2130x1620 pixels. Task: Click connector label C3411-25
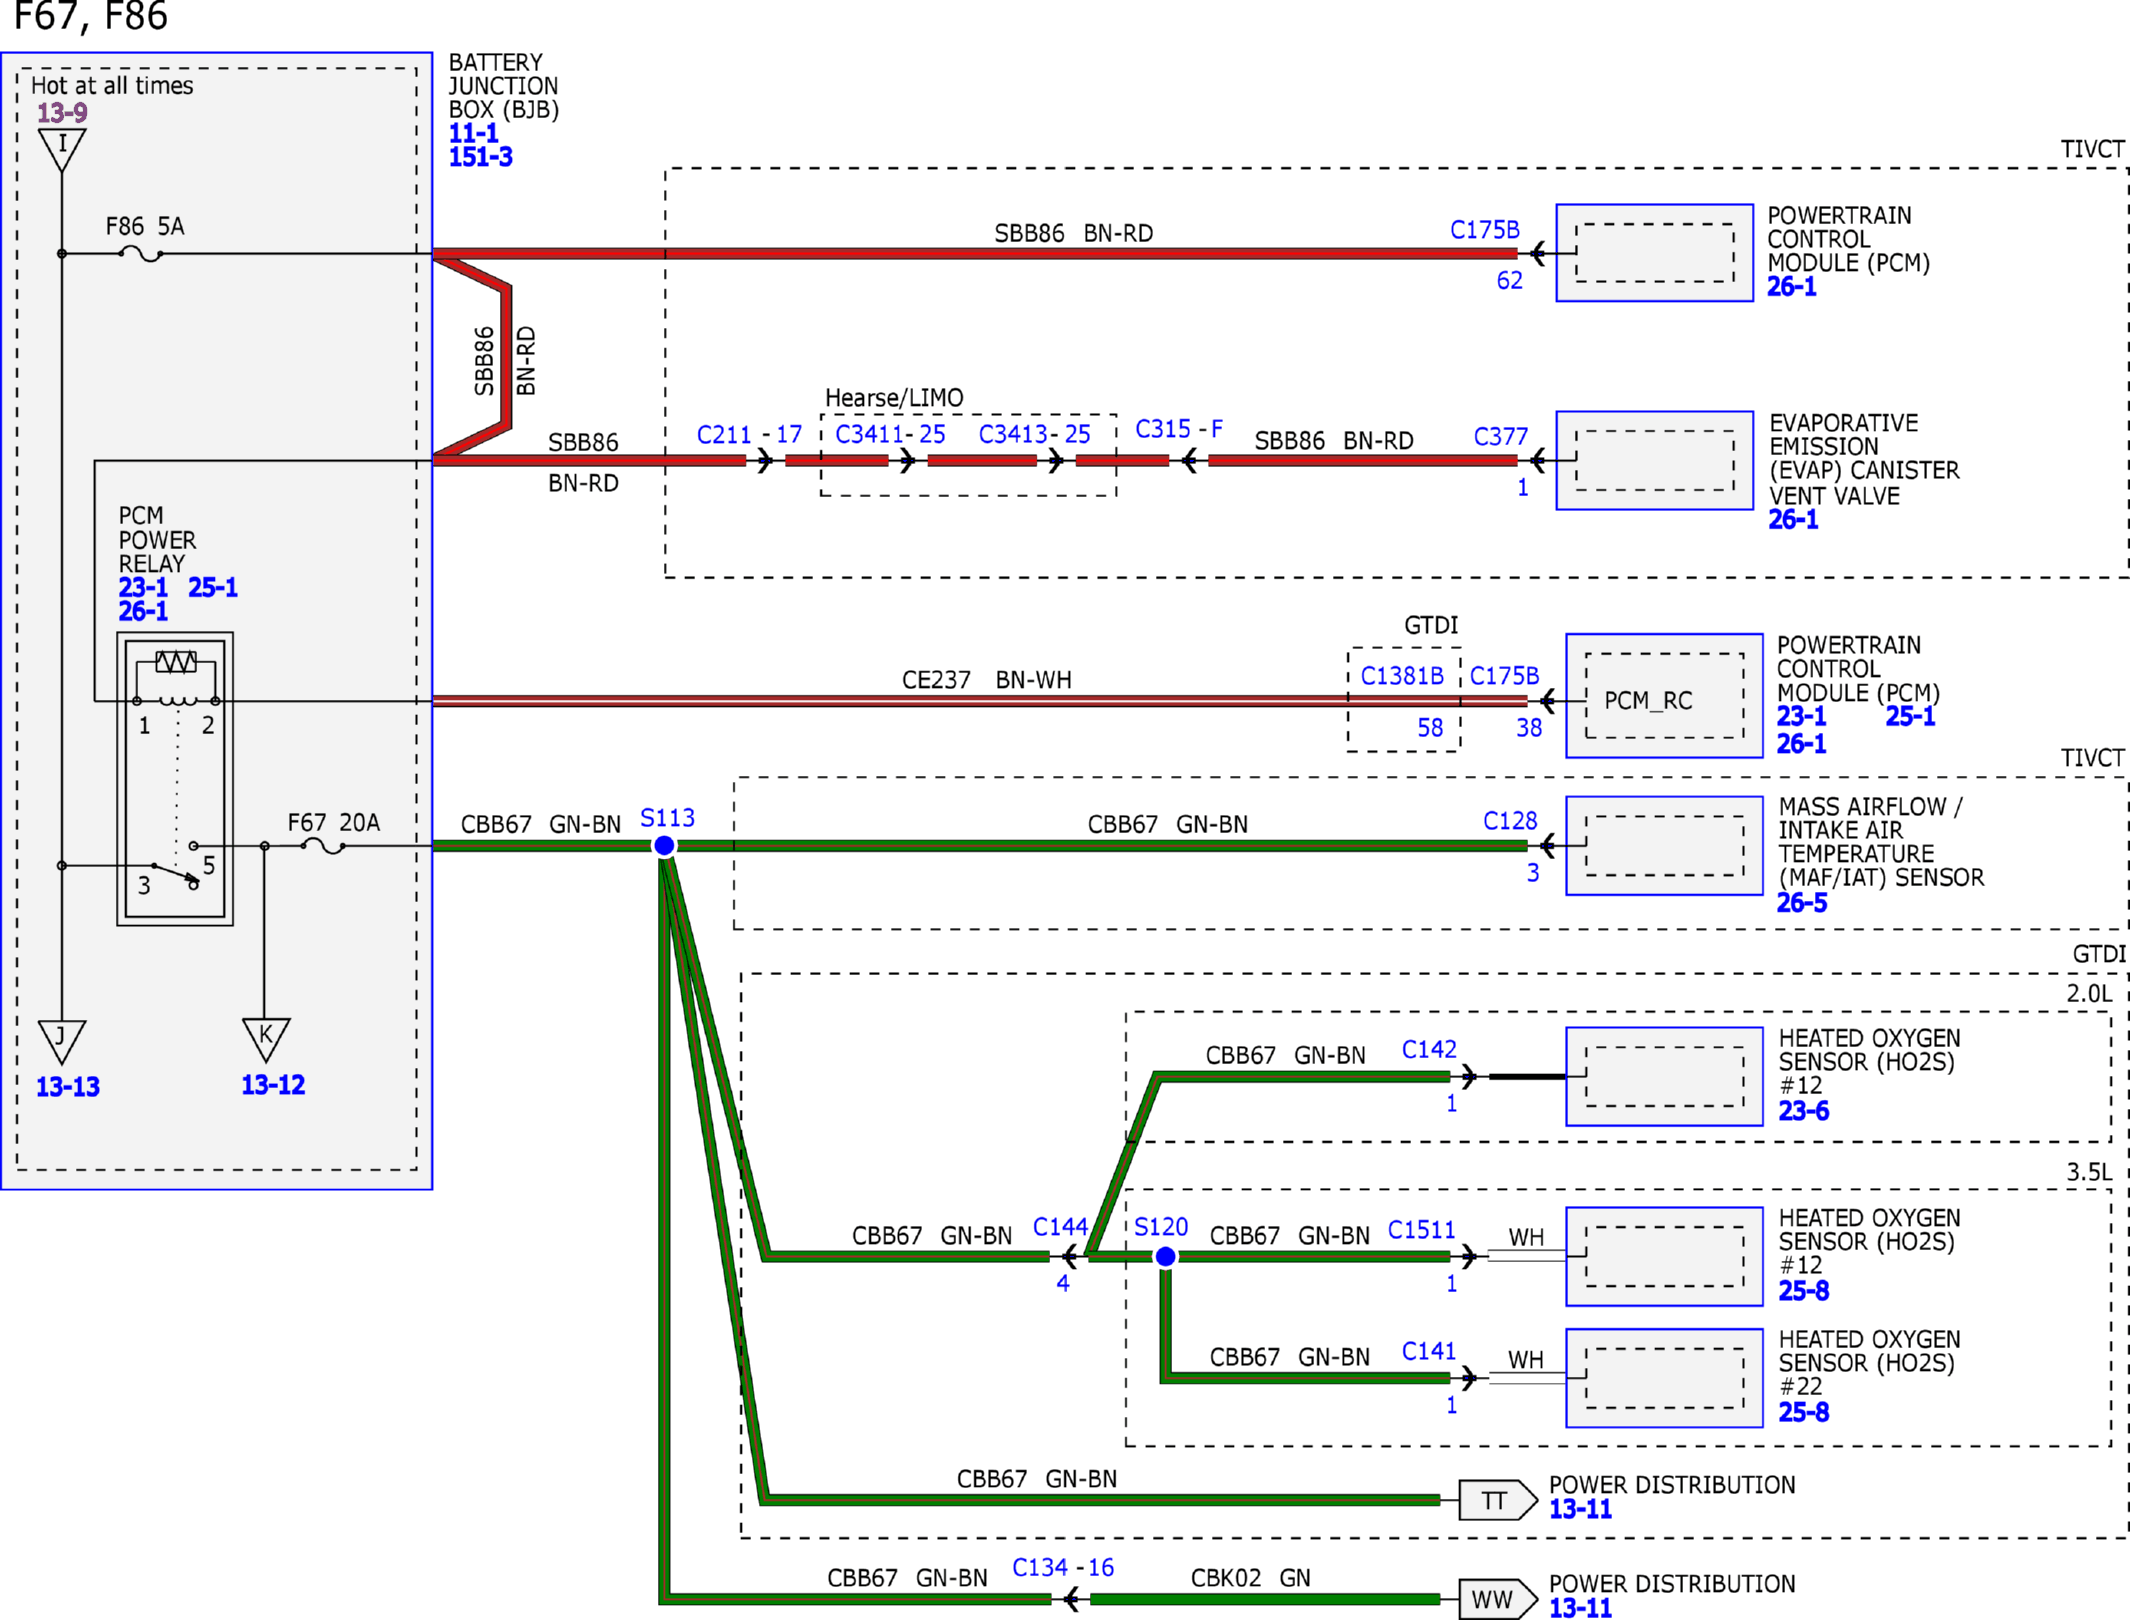pyautogui.click(x=890, y=434)
